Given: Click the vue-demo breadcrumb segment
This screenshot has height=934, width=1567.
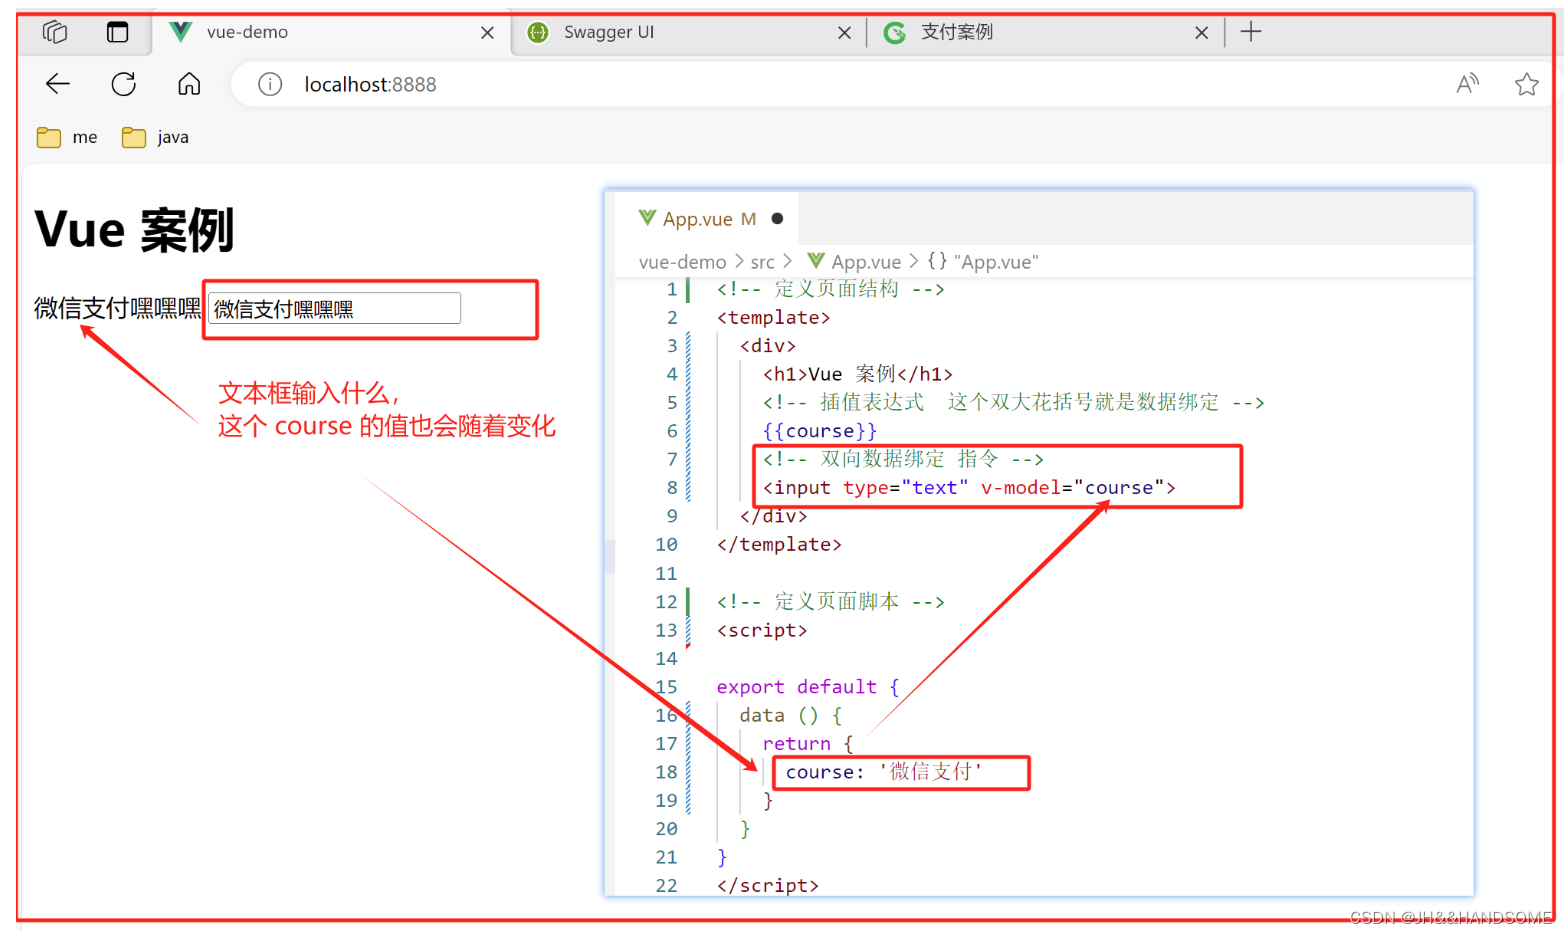Looking at the screenshot, I should pos(682,262).
